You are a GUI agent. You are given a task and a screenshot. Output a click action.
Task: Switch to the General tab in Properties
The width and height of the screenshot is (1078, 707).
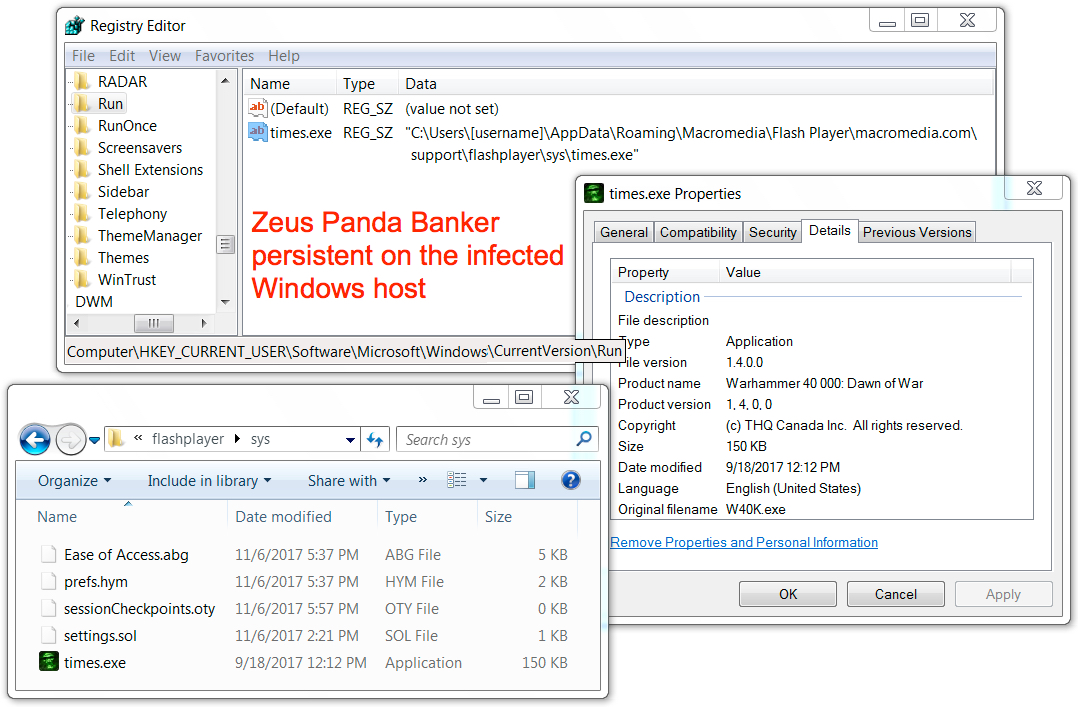coord(624,232)
